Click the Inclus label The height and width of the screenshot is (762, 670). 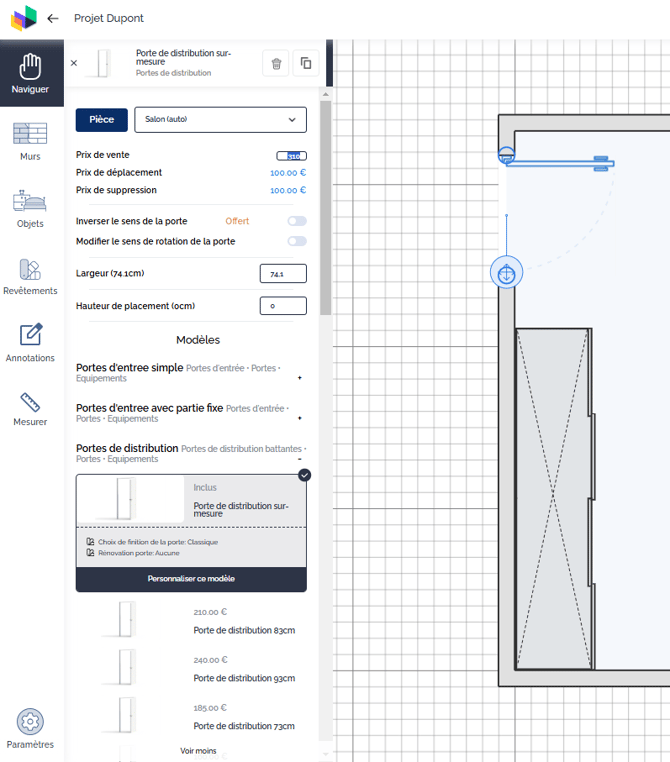click(205, 487)
